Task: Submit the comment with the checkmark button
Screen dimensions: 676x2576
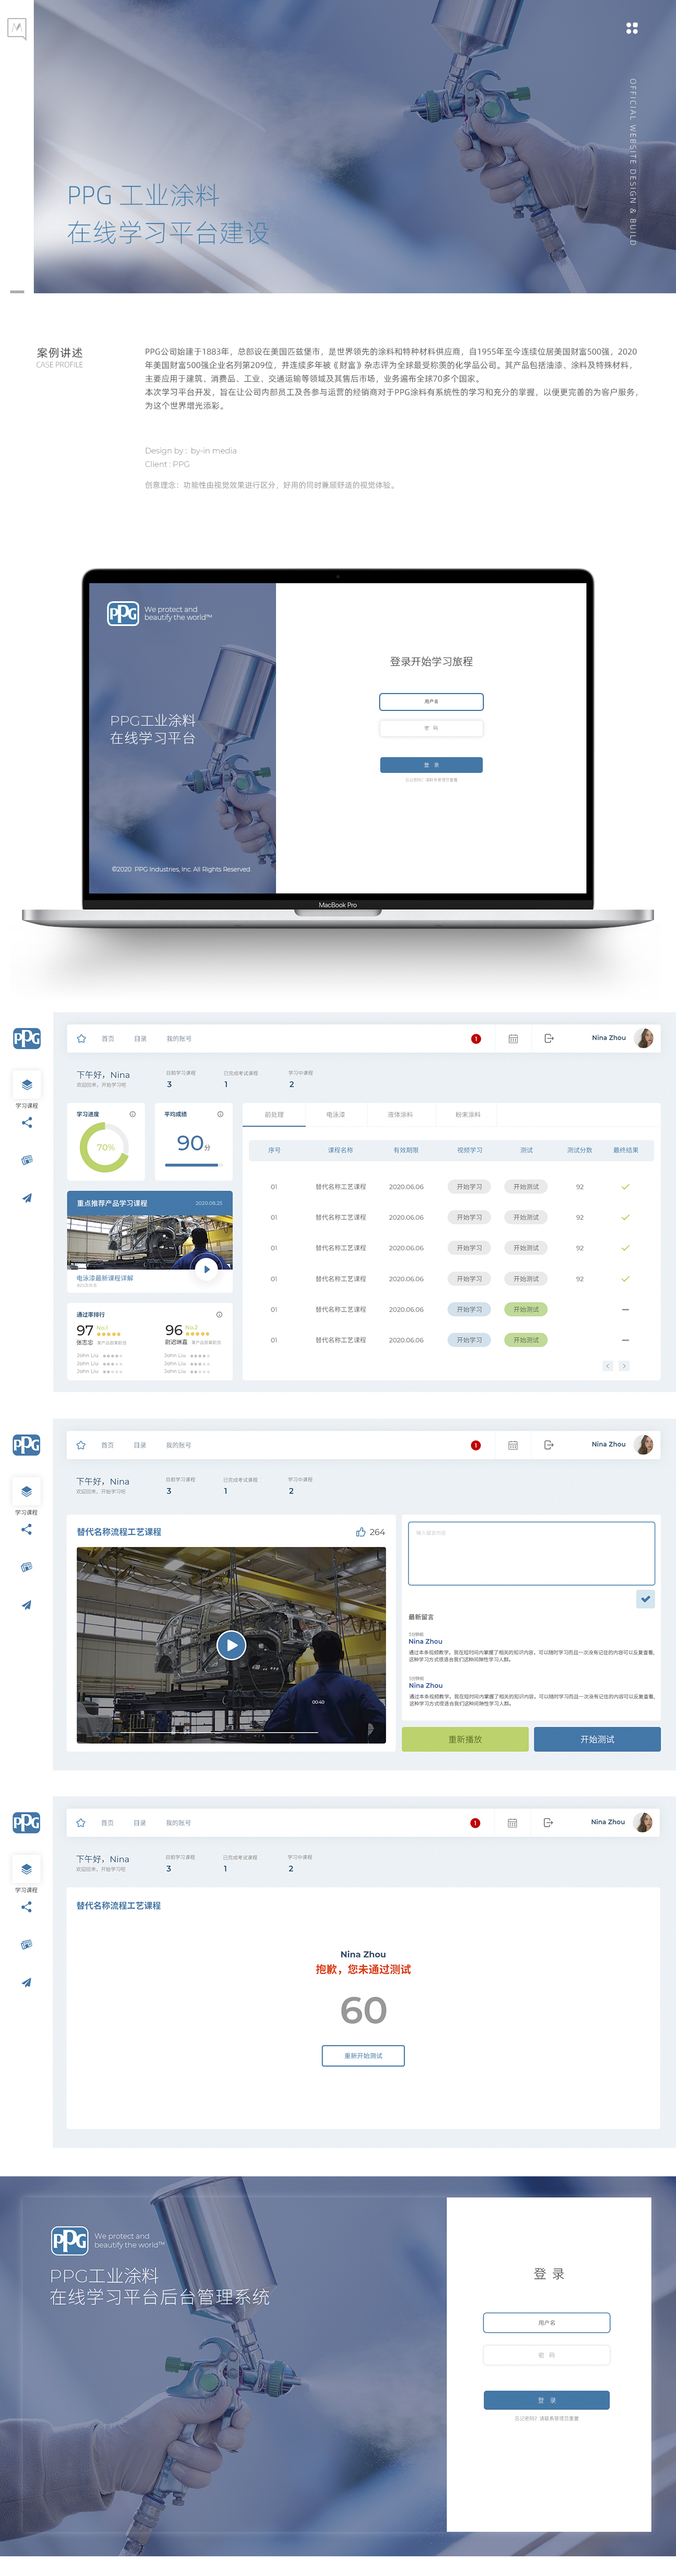Action: click(646, 1598)
